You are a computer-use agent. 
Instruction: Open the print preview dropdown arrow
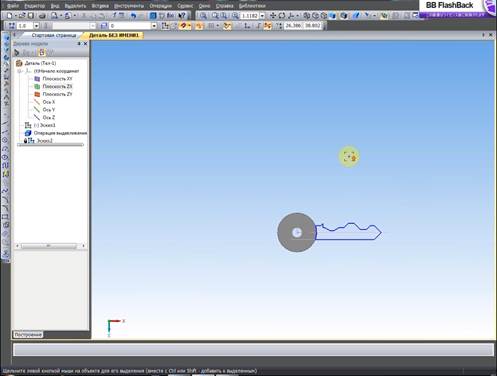61,15
